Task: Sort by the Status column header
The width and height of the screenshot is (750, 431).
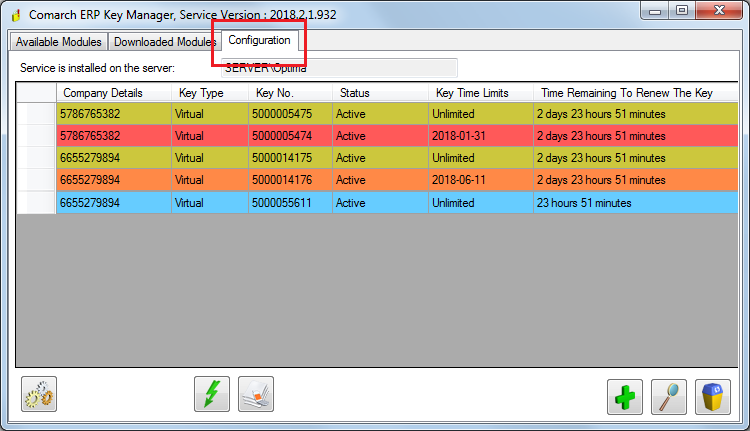Action: [x=380, y=93]
